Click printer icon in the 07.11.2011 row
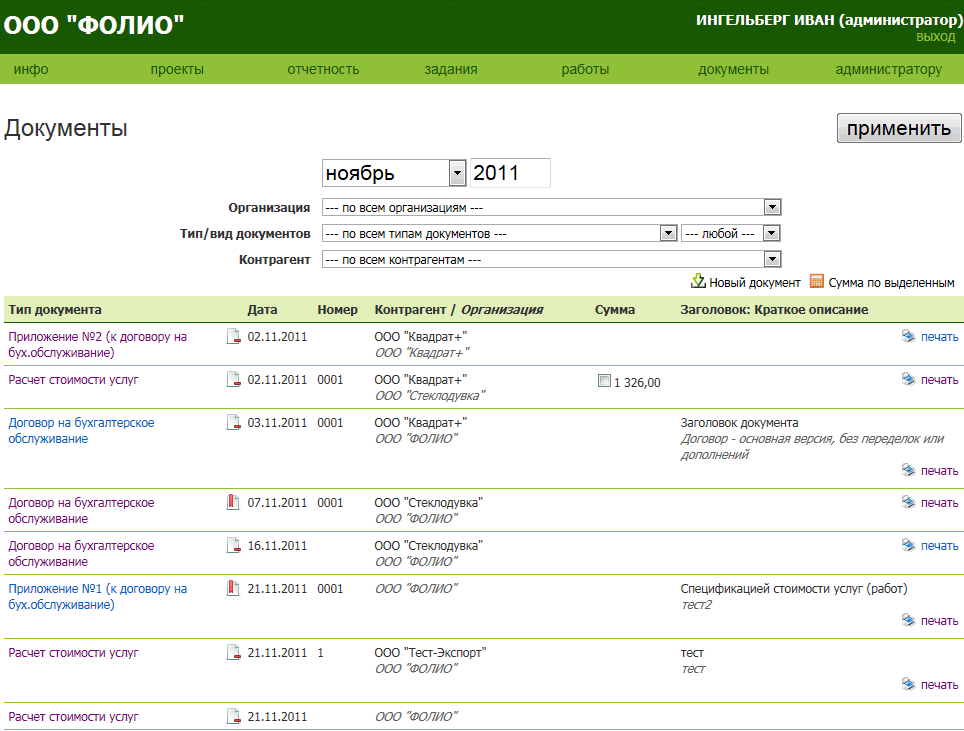Viewport: 964px width, 731px height. click(908, 502)
